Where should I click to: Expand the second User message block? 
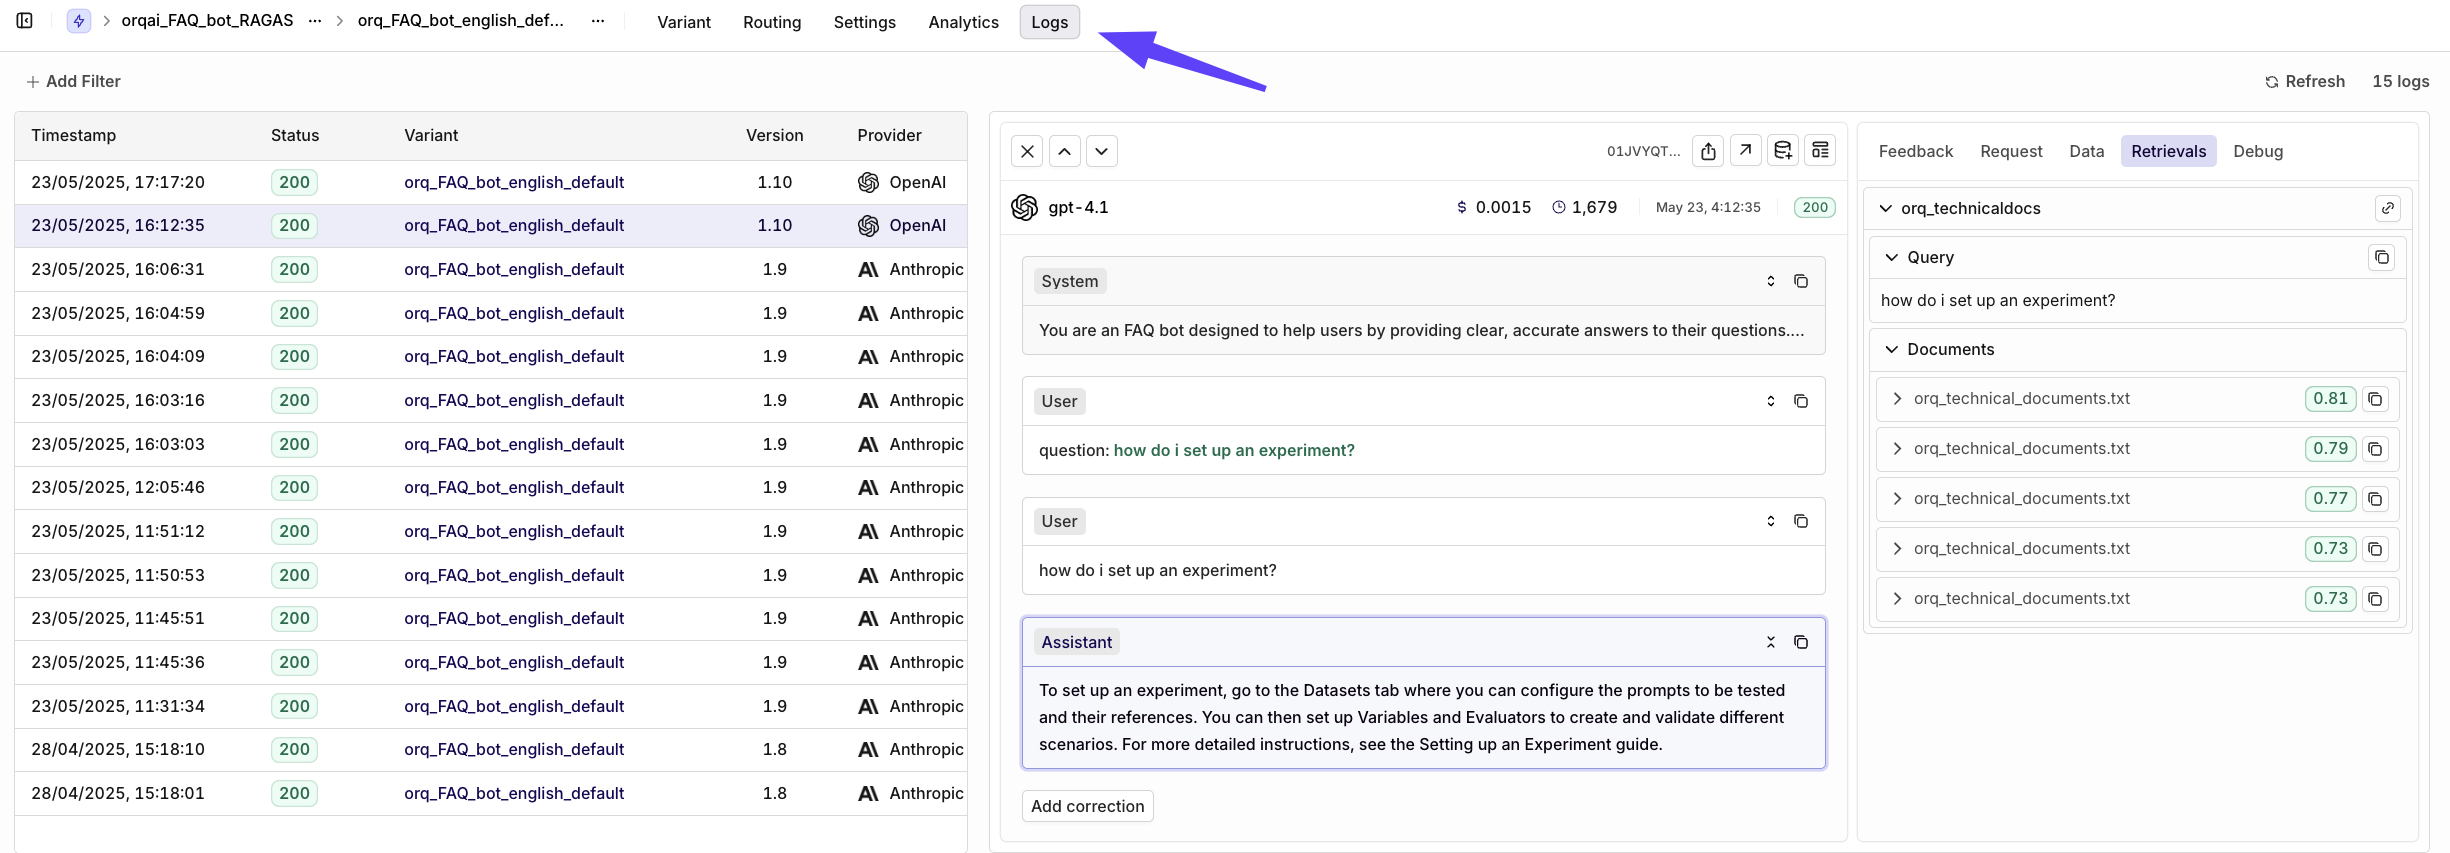(1771, 521)
